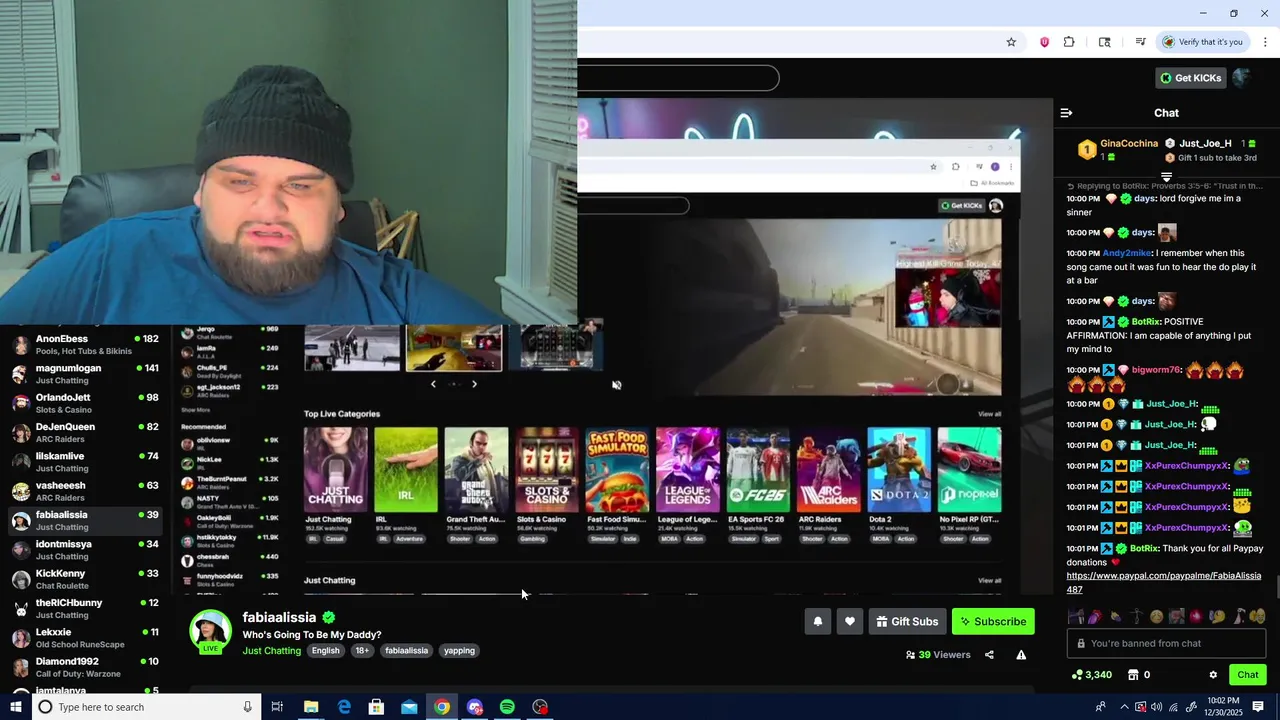Open the Chrome media controls icon

[x=1140, y=42]
